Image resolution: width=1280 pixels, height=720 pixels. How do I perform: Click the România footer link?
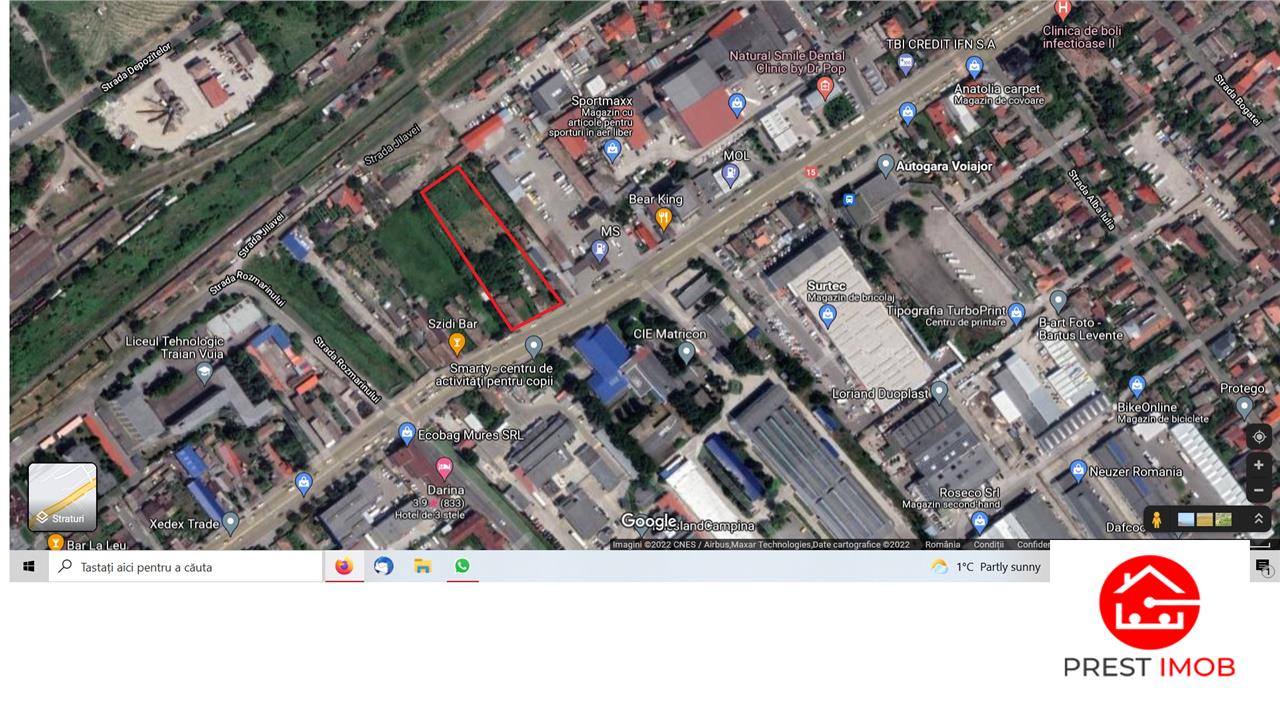[942, 545]
